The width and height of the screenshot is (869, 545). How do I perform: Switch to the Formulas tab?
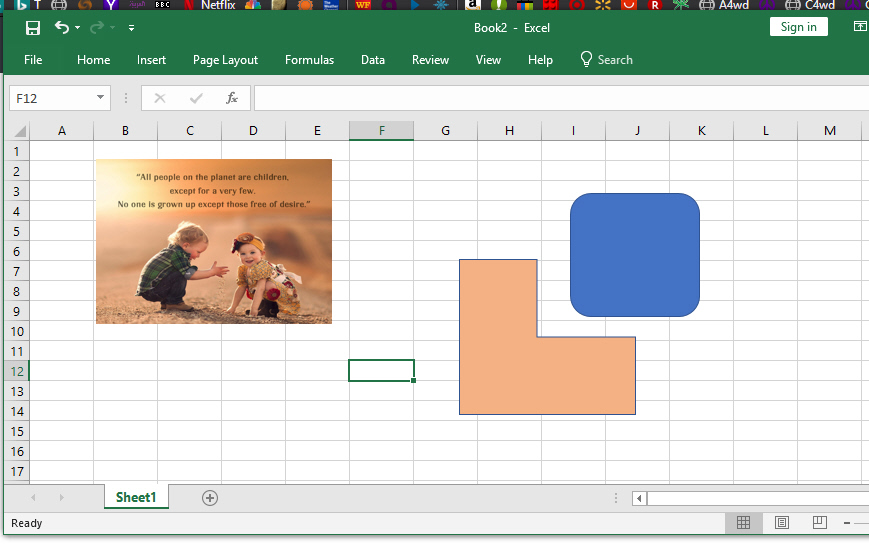309,60
